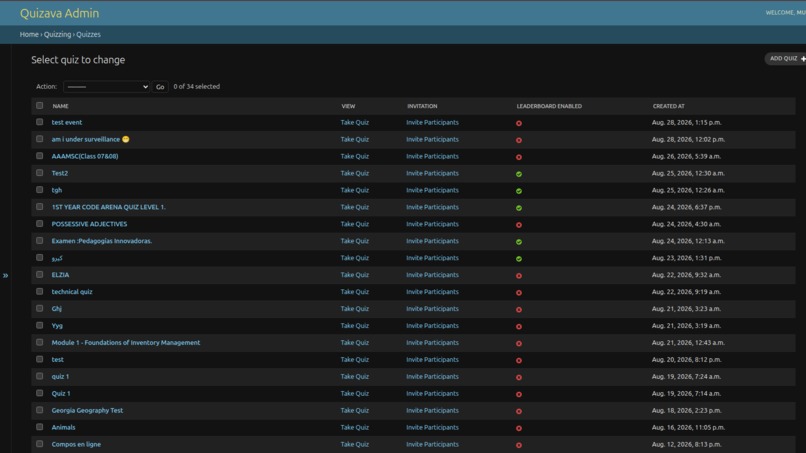Viewport: 806px width, 453px height.
Task: Click Invite Participants for Test2
Action: tap(432, 173)
